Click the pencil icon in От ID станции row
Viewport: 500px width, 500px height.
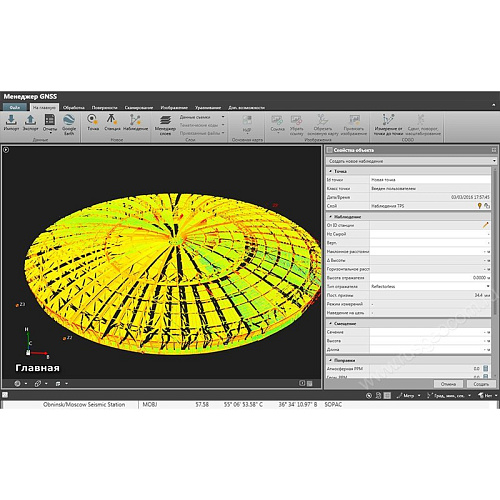486,225
